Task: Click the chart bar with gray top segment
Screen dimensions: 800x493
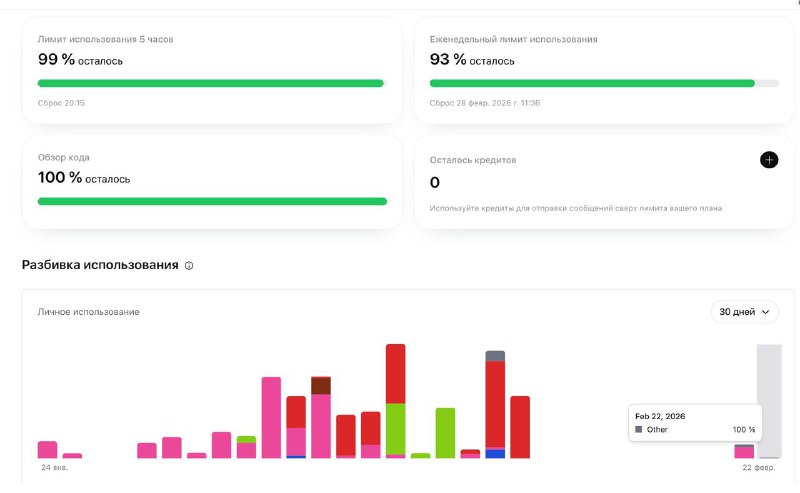Action: 495,404
